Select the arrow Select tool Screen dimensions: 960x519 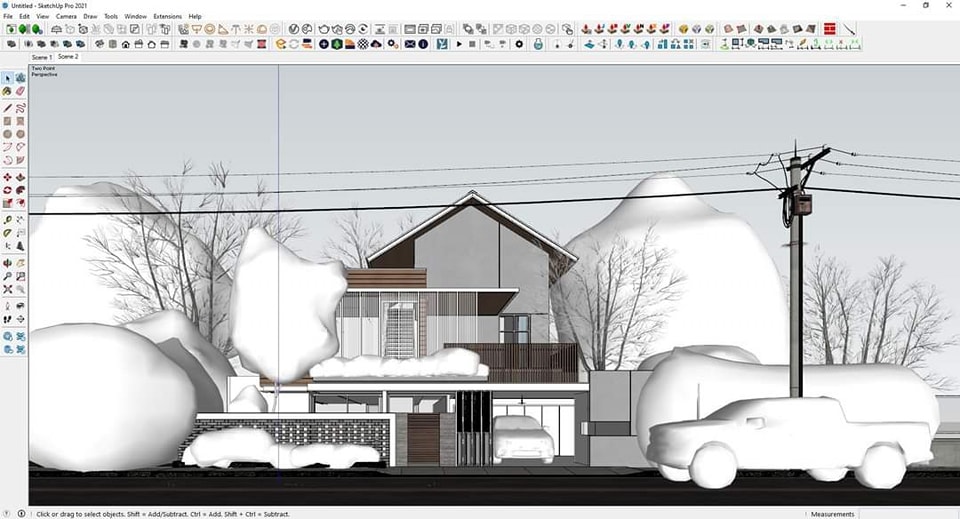[8, 78]
